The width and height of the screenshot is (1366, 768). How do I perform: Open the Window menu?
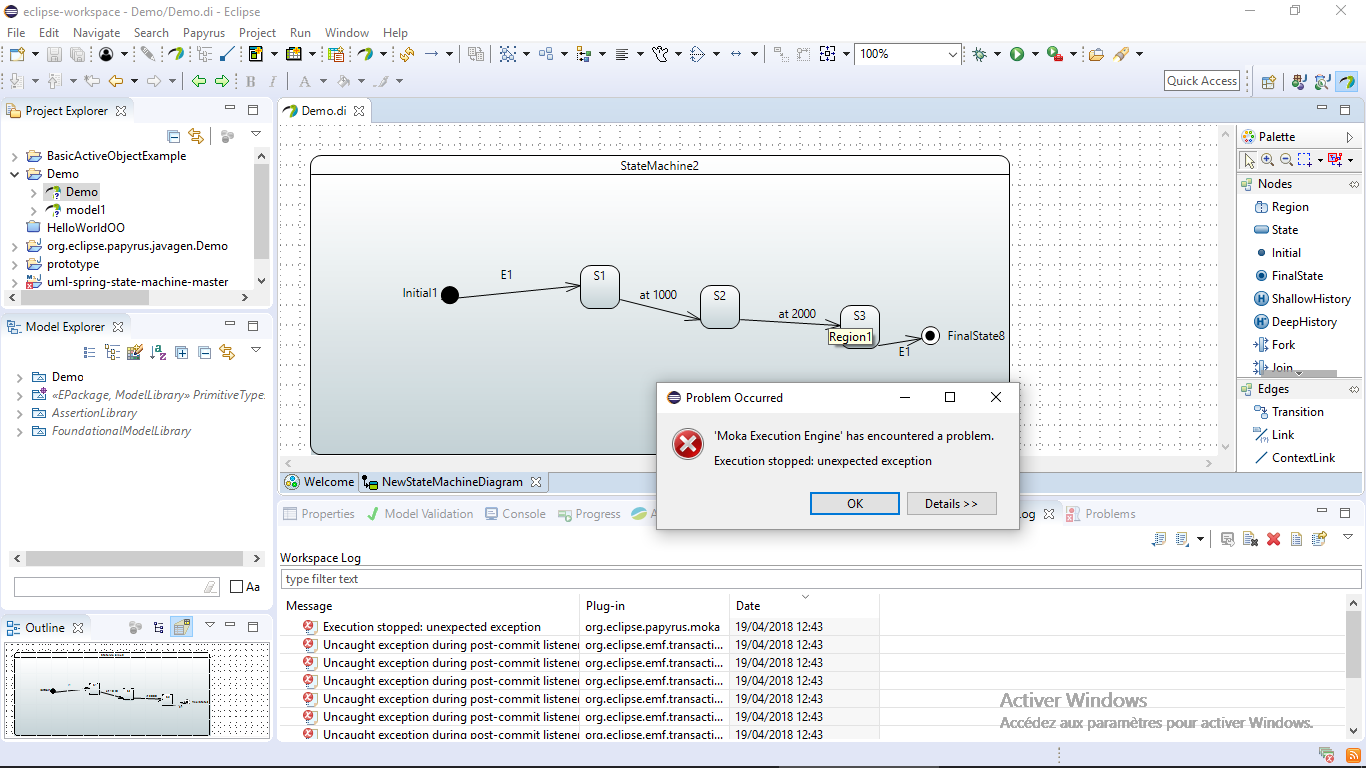coord(347,33)
